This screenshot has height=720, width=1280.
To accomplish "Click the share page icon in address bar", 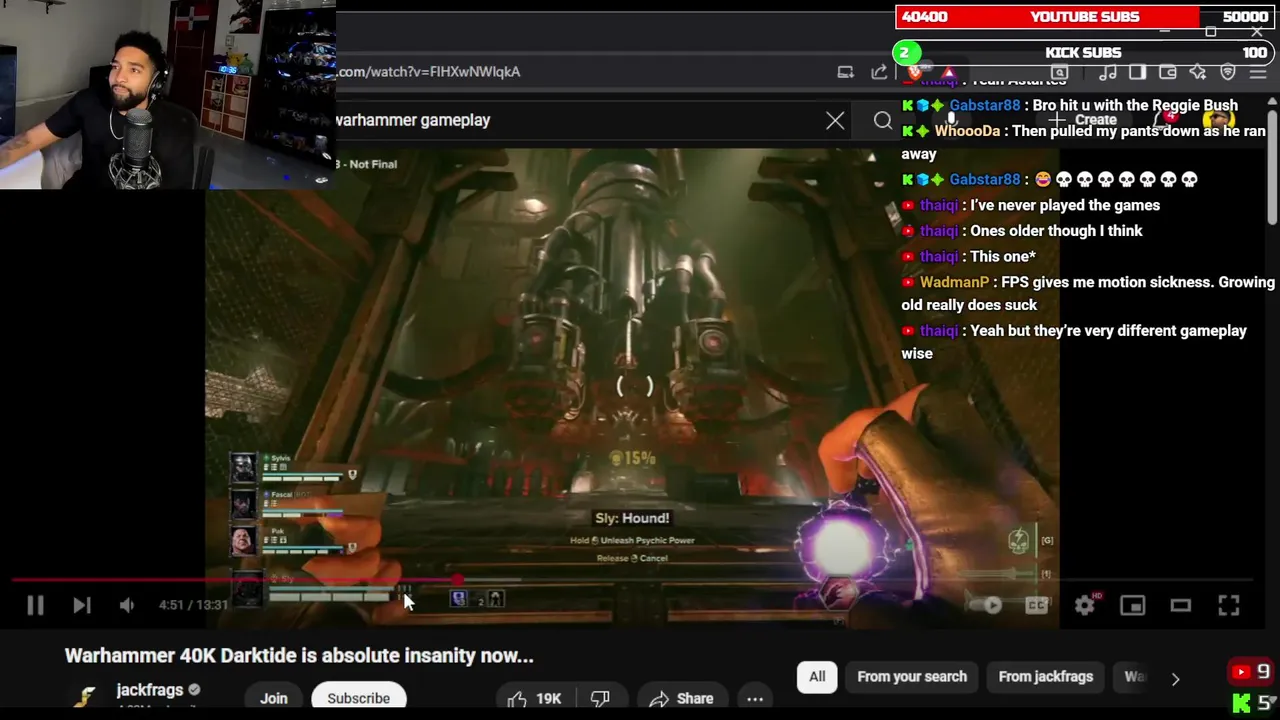I will [879, 72].
